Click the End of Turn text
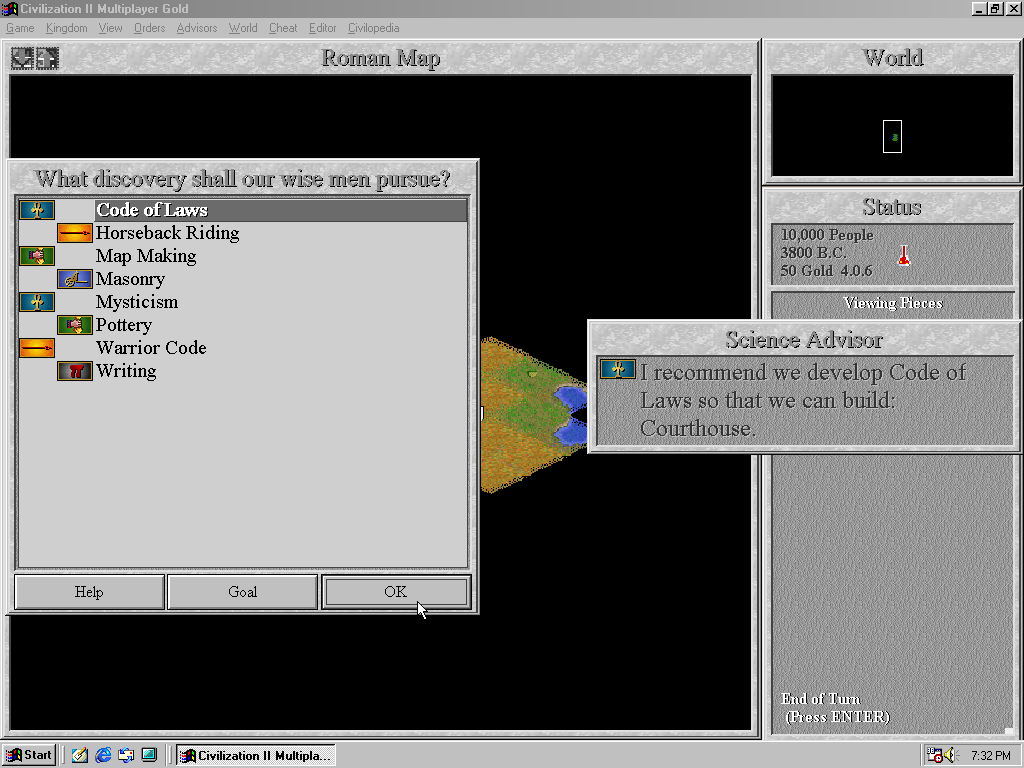 pos(821,699)
